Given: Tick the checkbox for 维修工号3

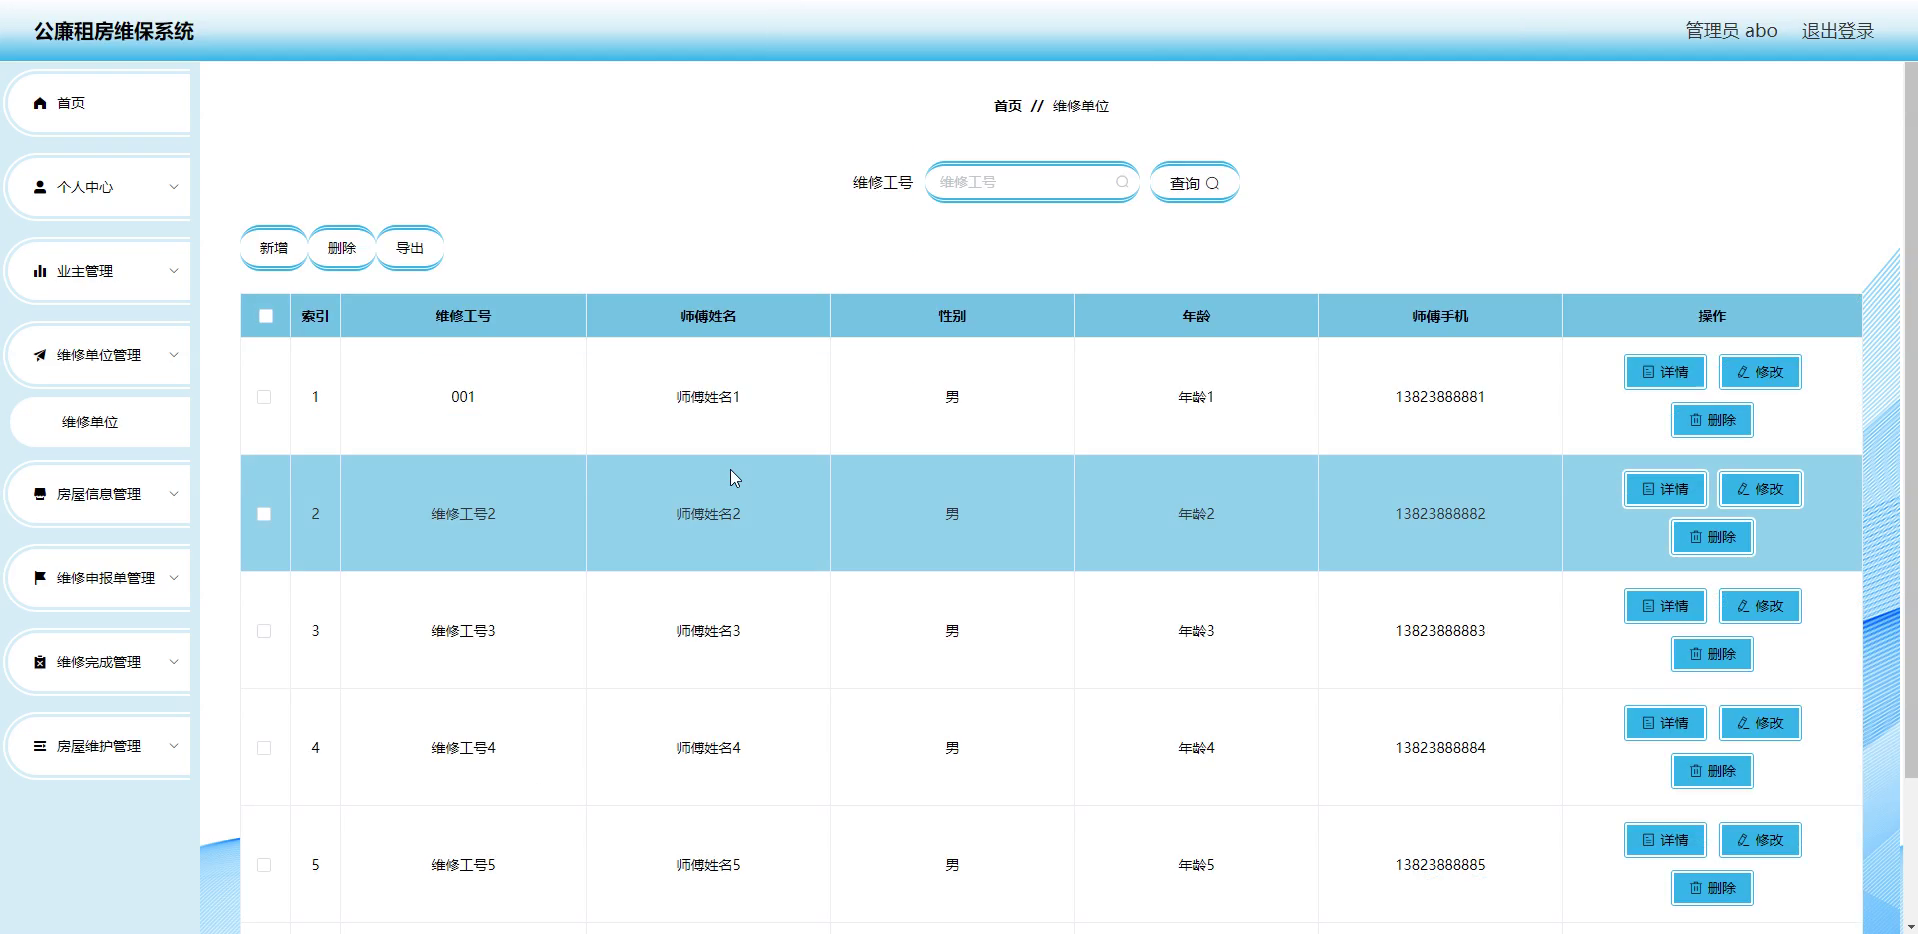Looking at the screenshot, I should (264, 631).
